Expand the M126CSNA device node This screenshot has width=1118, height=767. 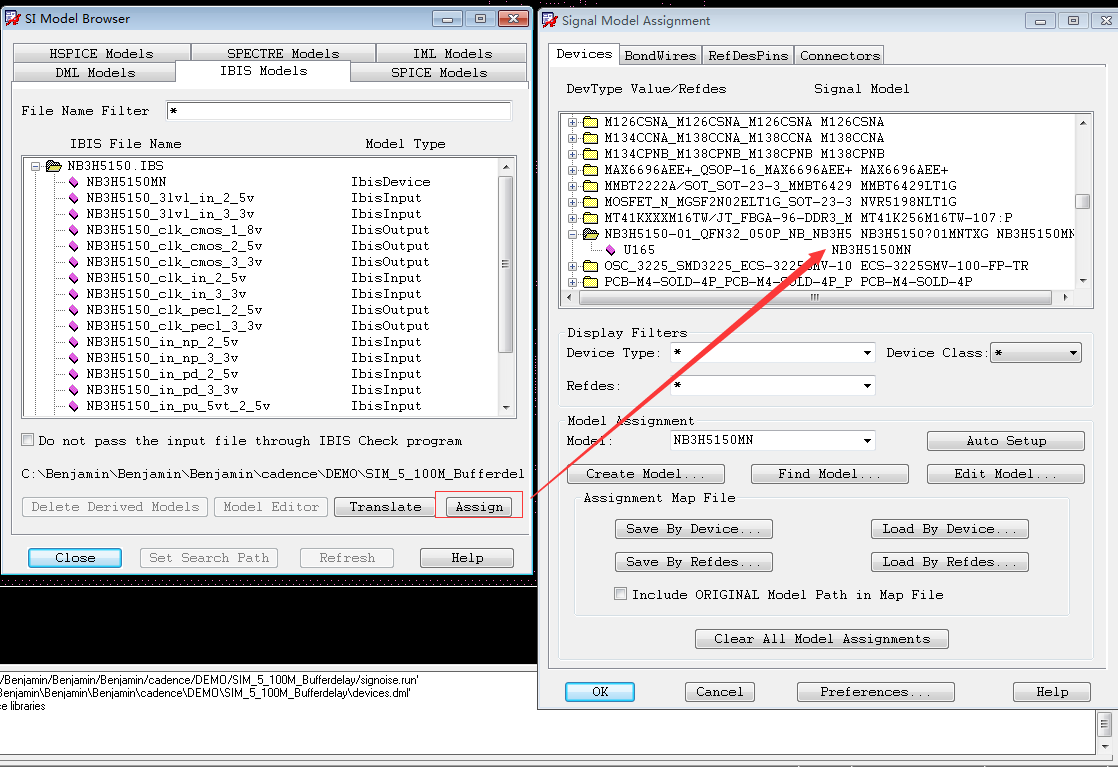(572, 122)
